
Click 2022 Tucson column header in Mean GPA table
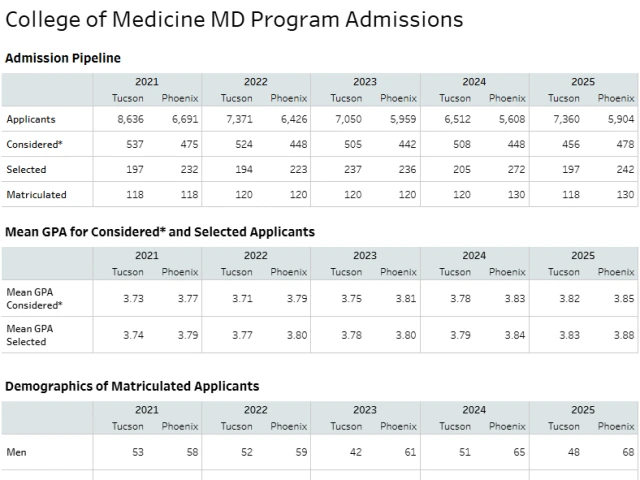[237, 272]
